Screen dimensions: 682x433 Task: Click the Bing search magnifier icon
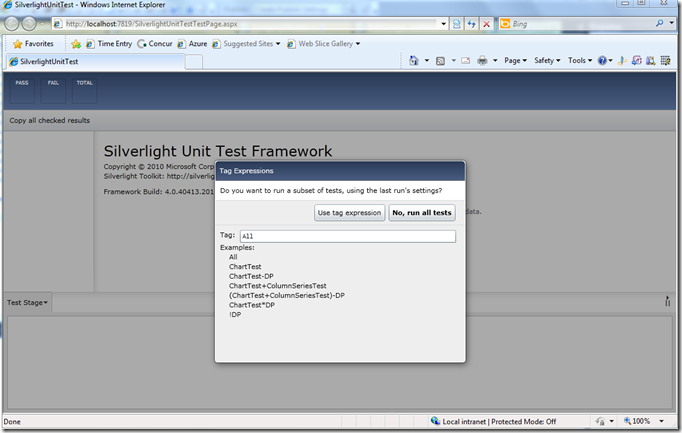pos(660,23)
